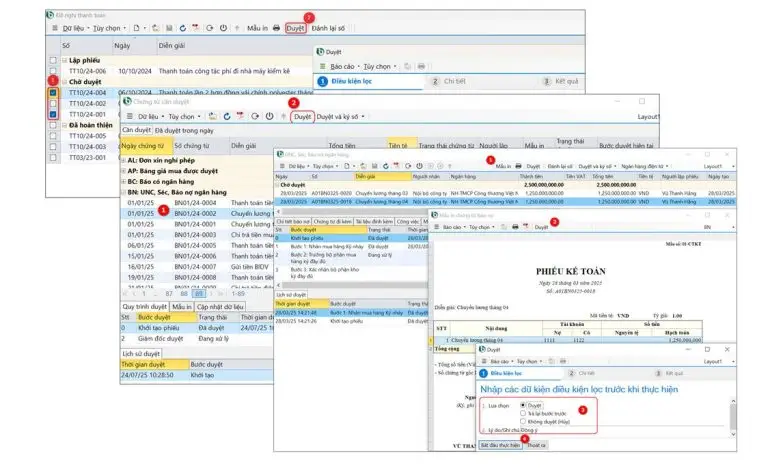Tick the checkbox for row TT10/24-004
This screenshot has height=473, width=768.
54,92
